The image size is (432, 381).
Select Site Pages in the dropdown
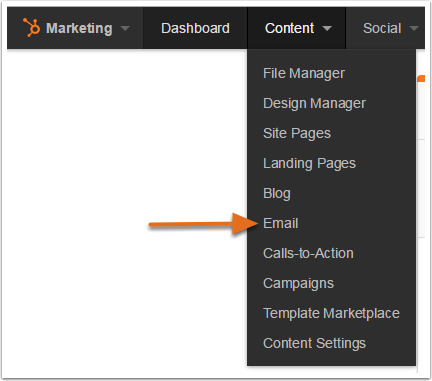[x=297, y=133]
